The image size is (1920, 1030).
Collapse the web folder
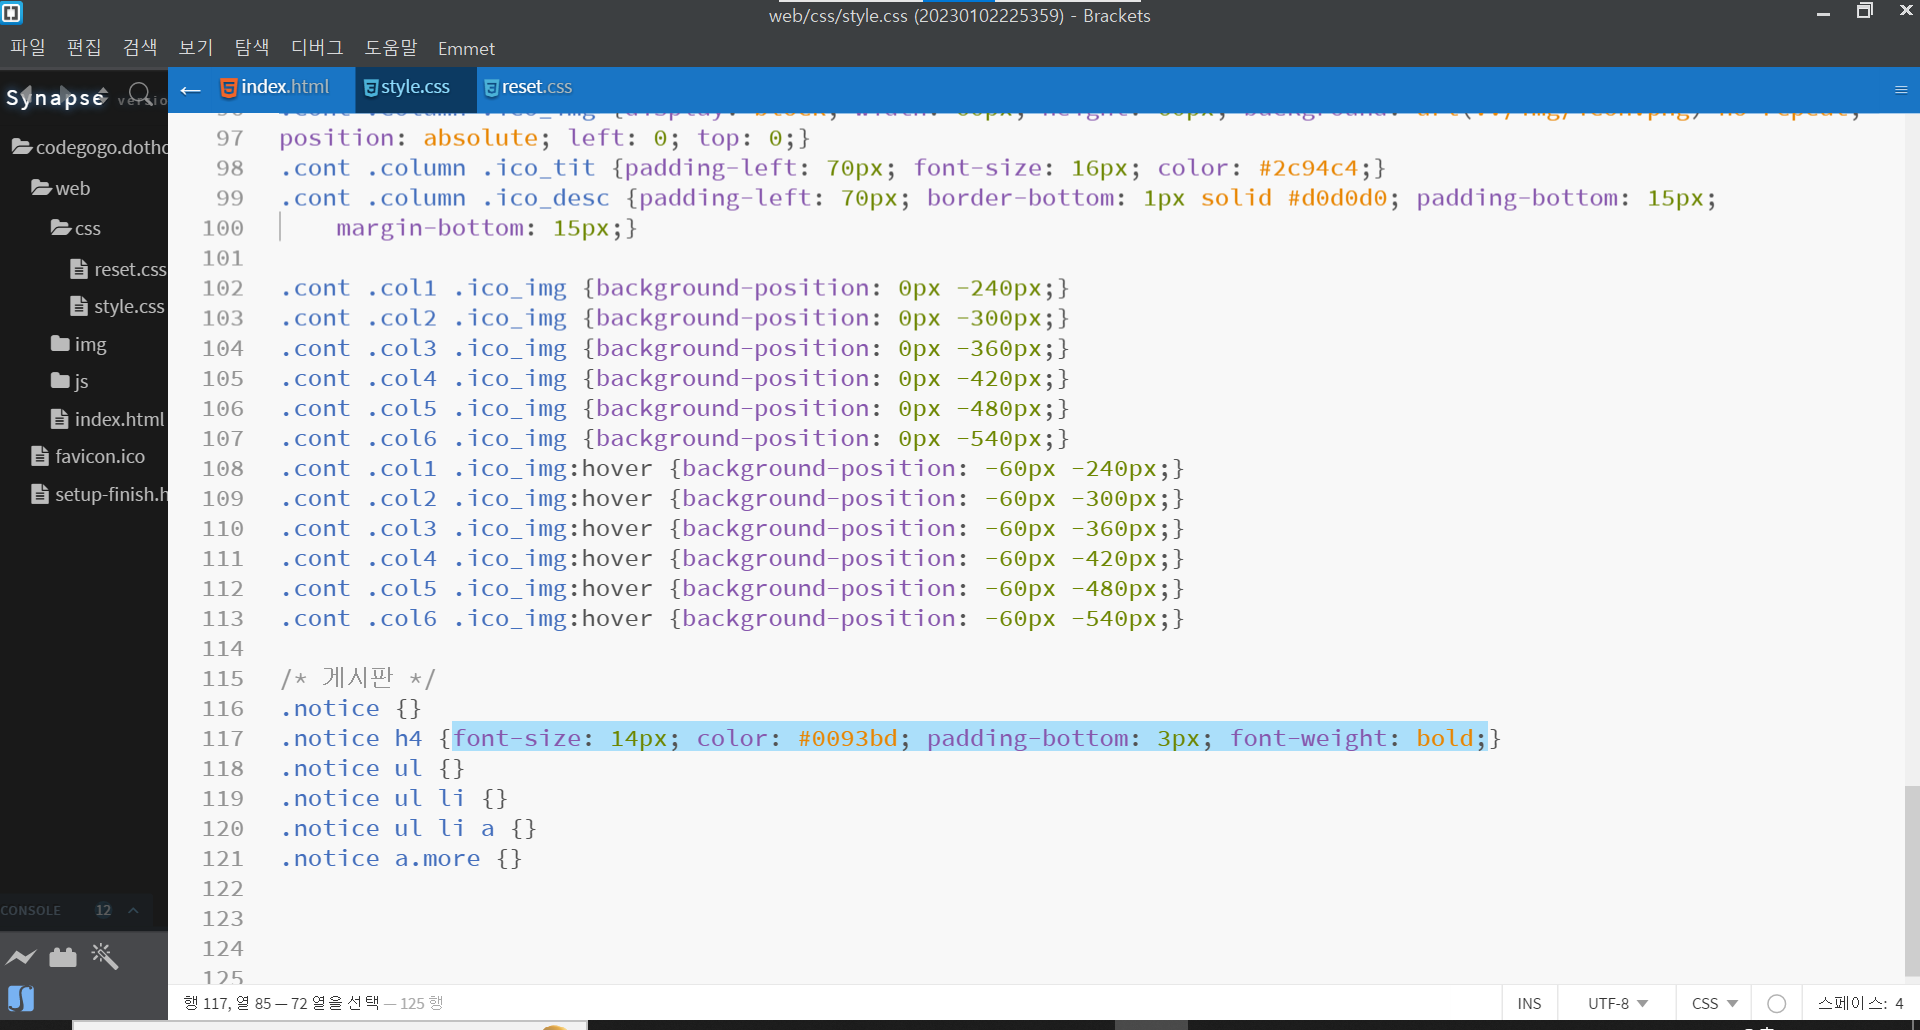coord(61,188)
